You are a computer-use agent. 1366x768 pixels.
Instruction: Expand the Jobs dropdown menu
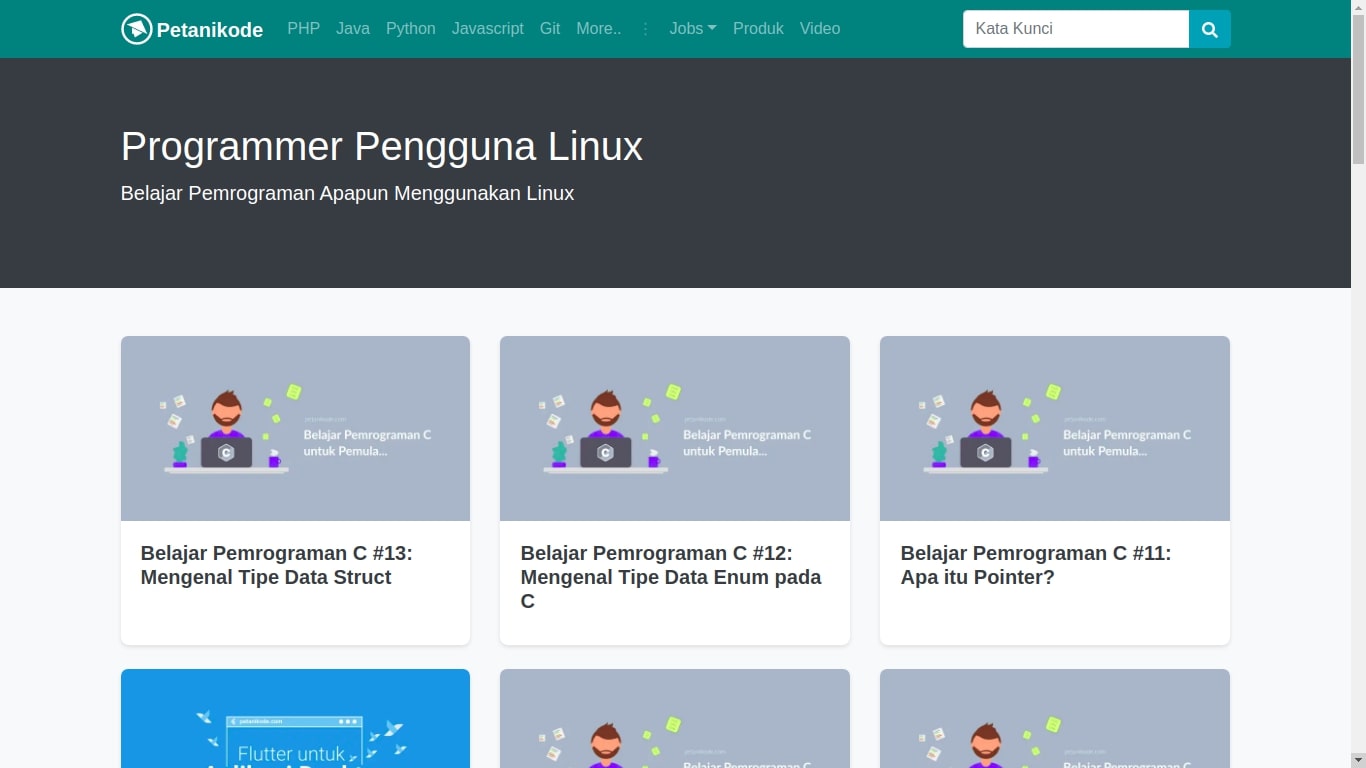[693, 29]
